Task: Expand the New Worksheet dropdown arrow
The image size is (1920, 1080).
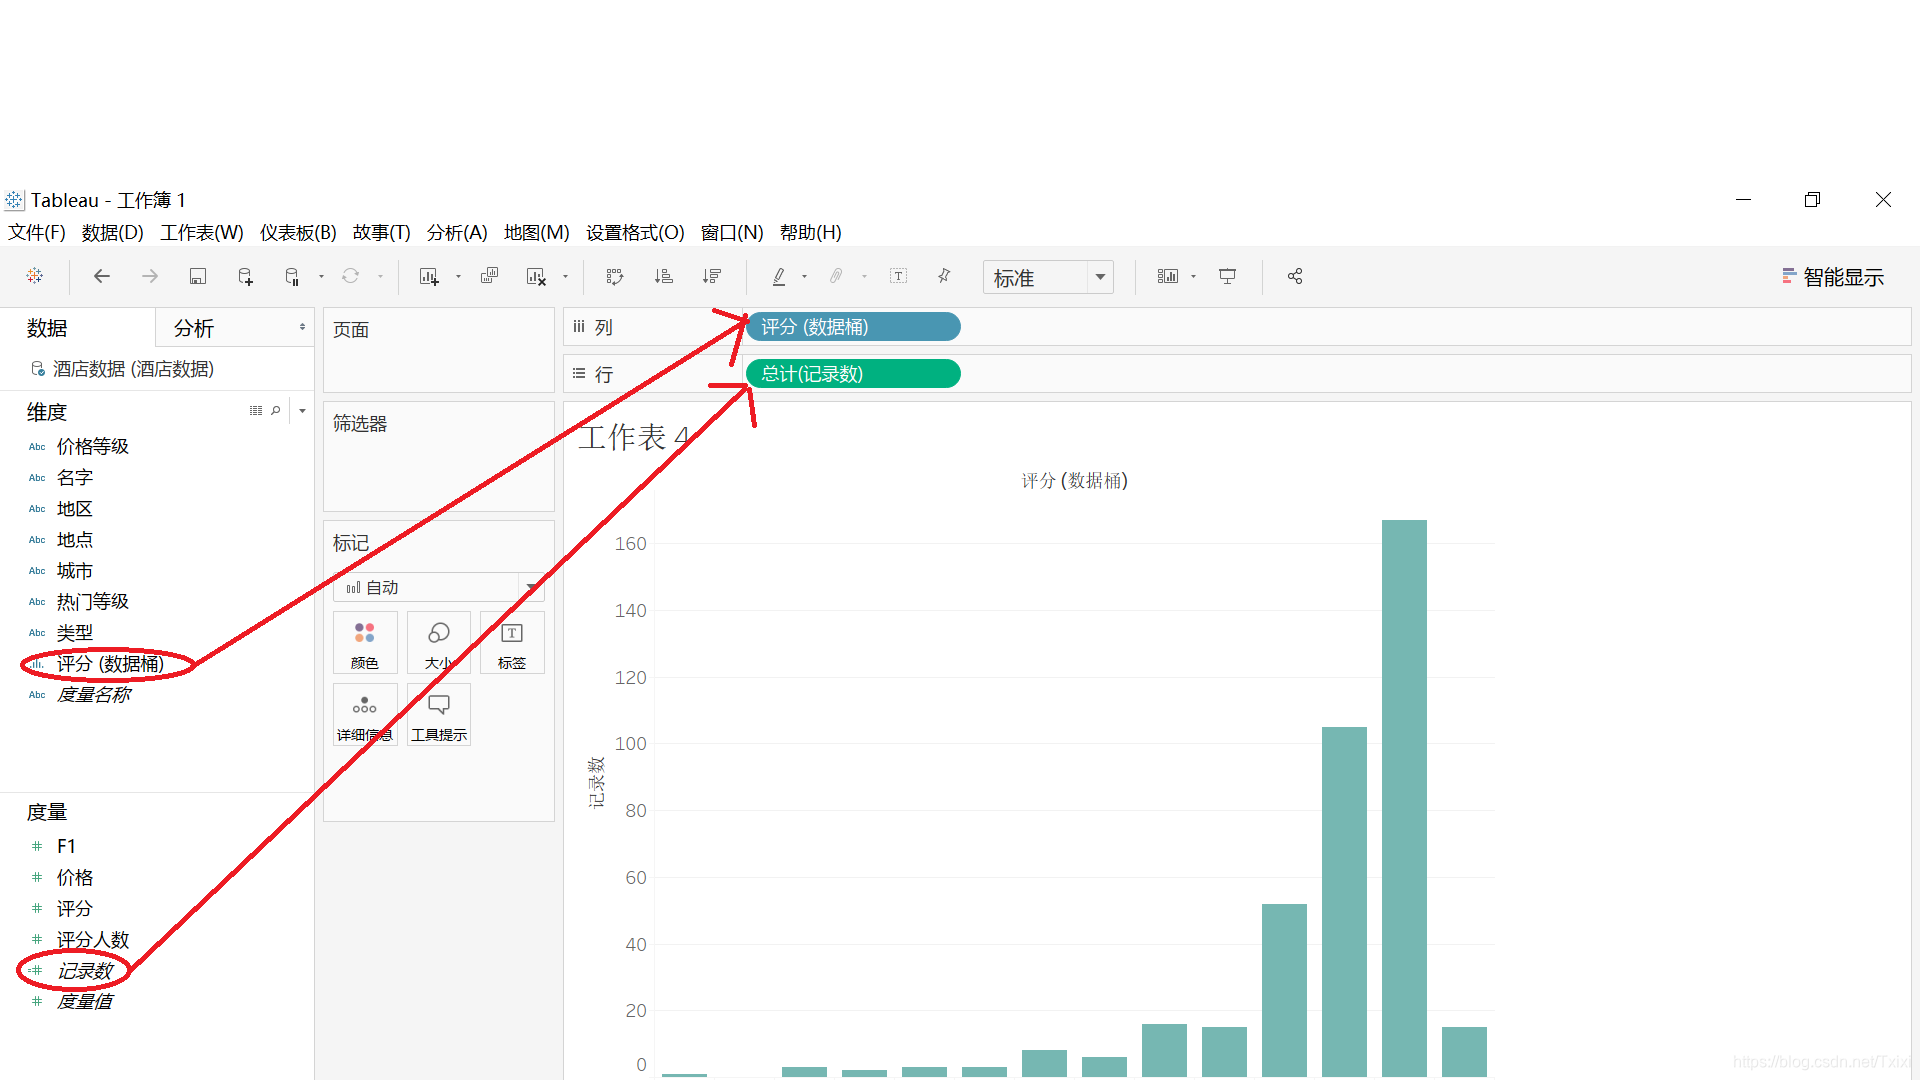Action: click(458, 277)
